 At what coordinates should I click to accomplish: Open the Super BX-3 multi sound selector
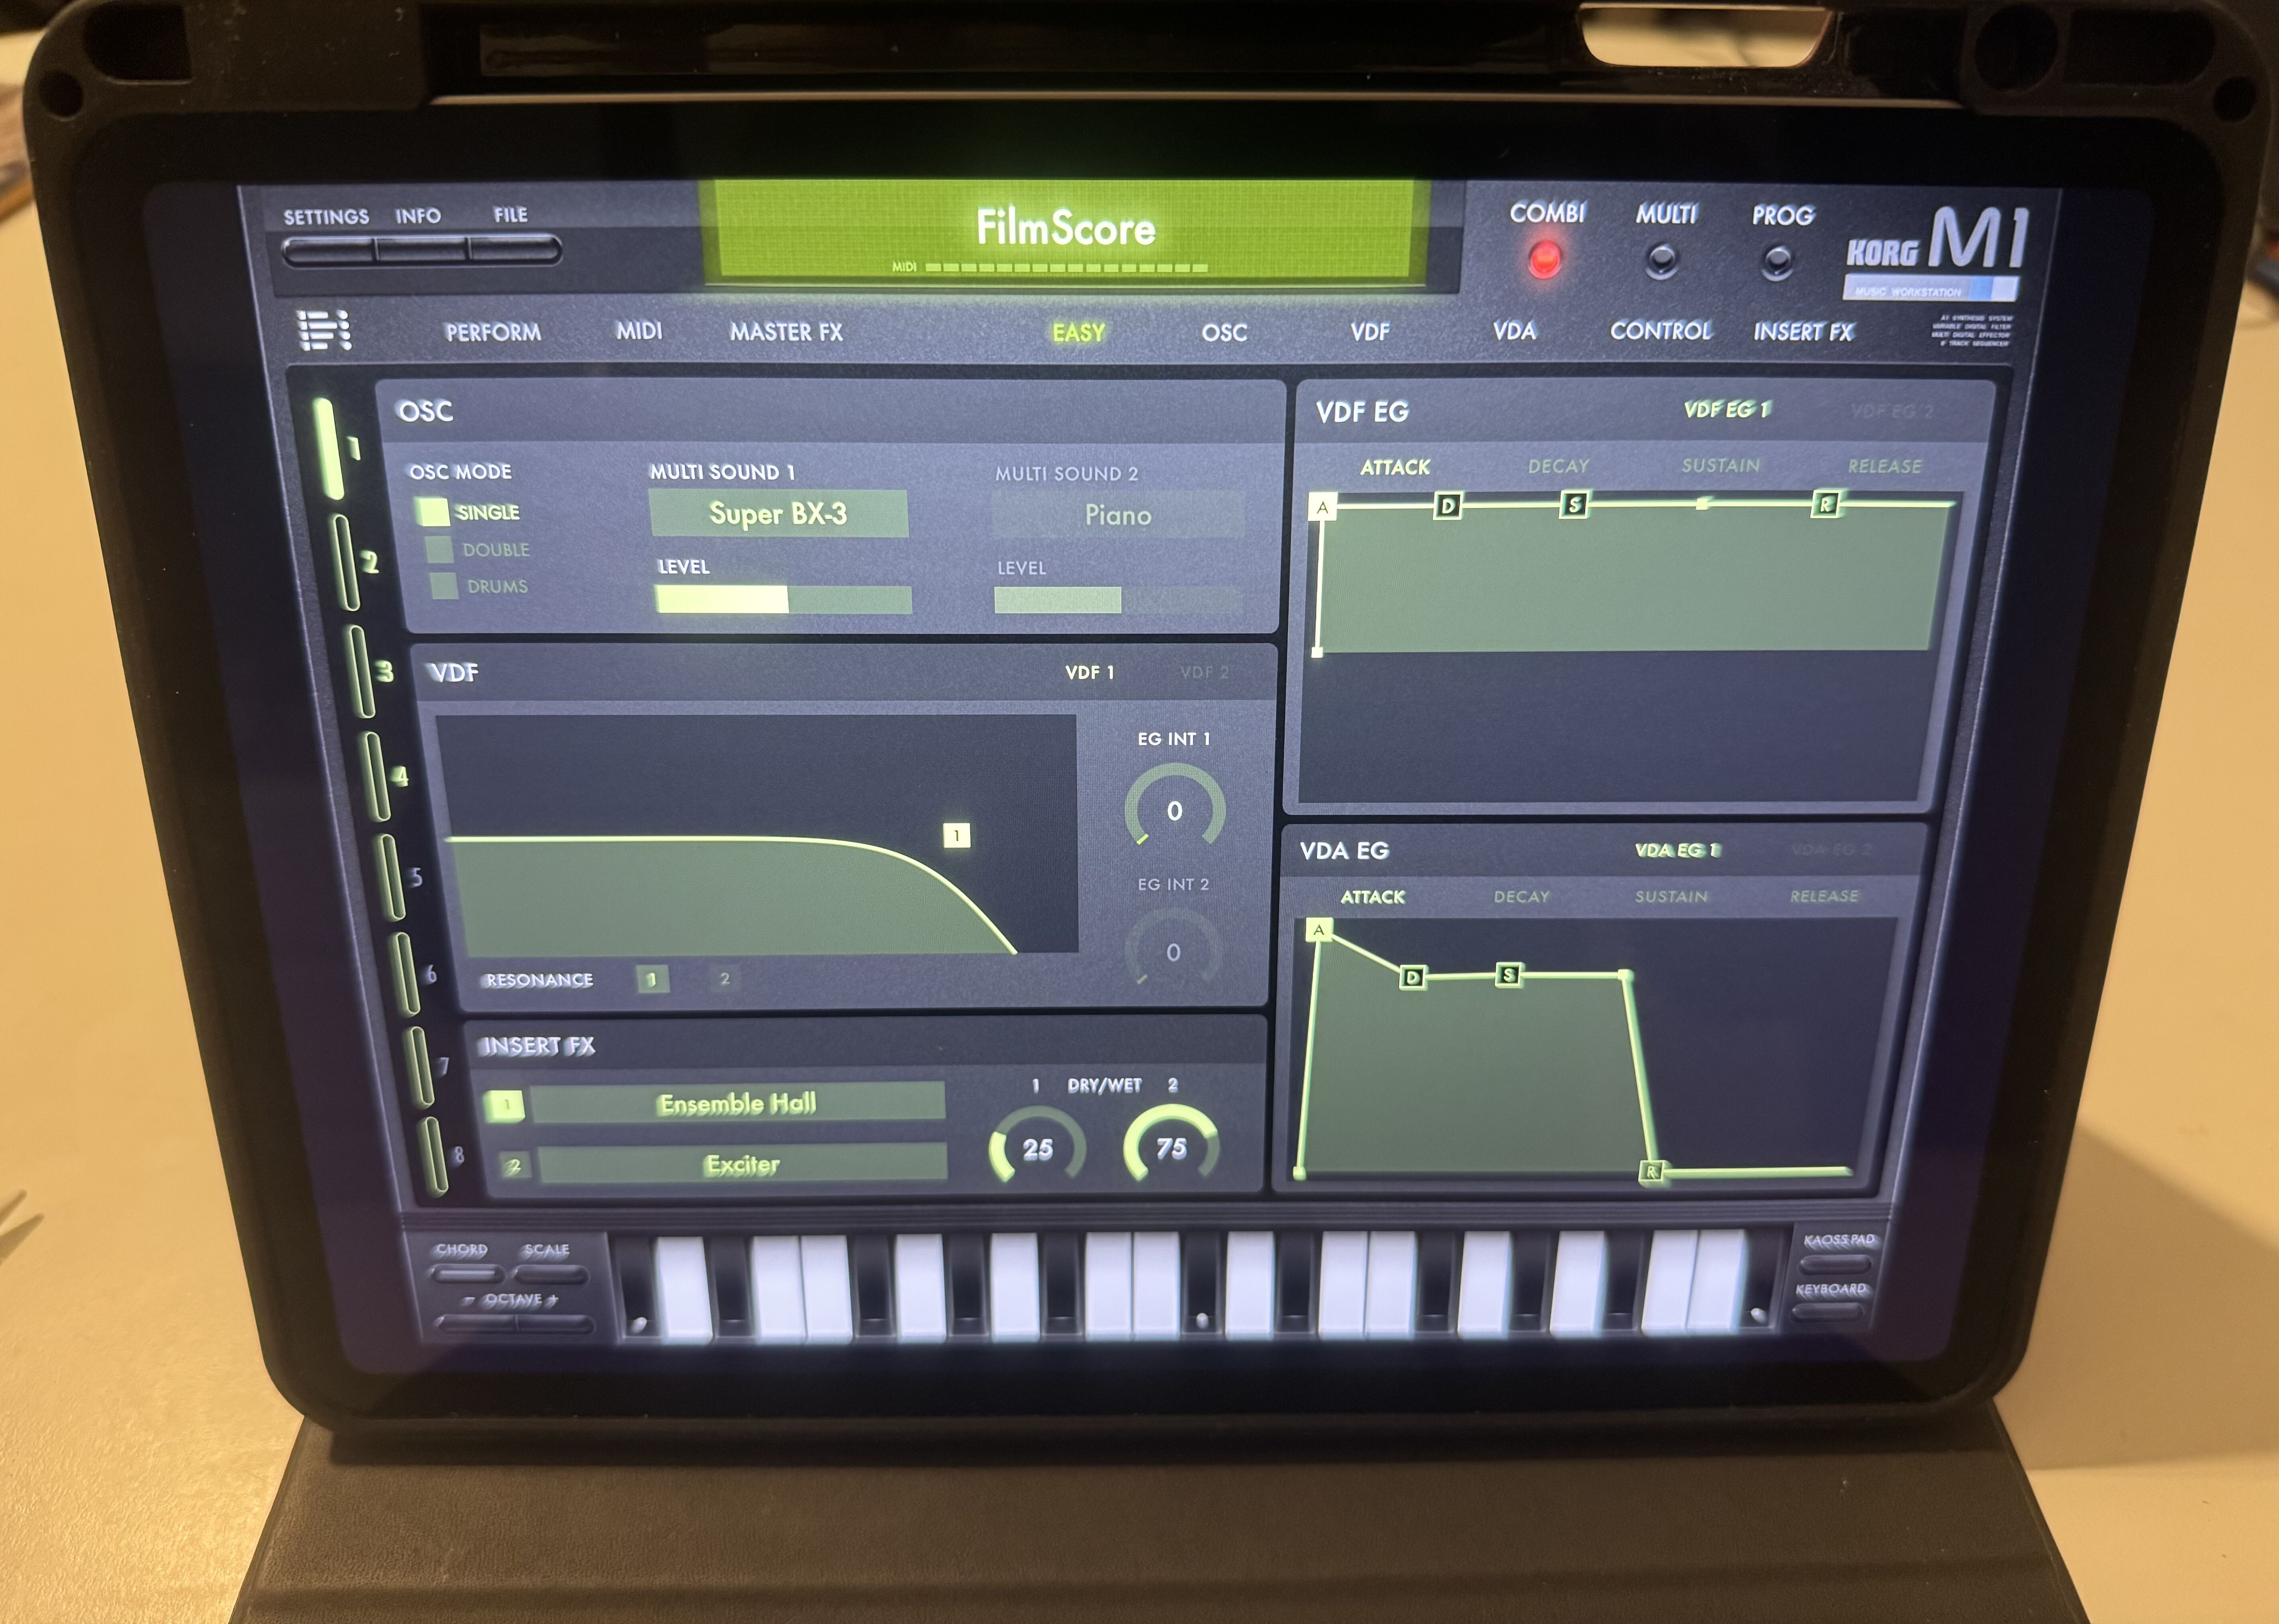click(x=778, y=514)
